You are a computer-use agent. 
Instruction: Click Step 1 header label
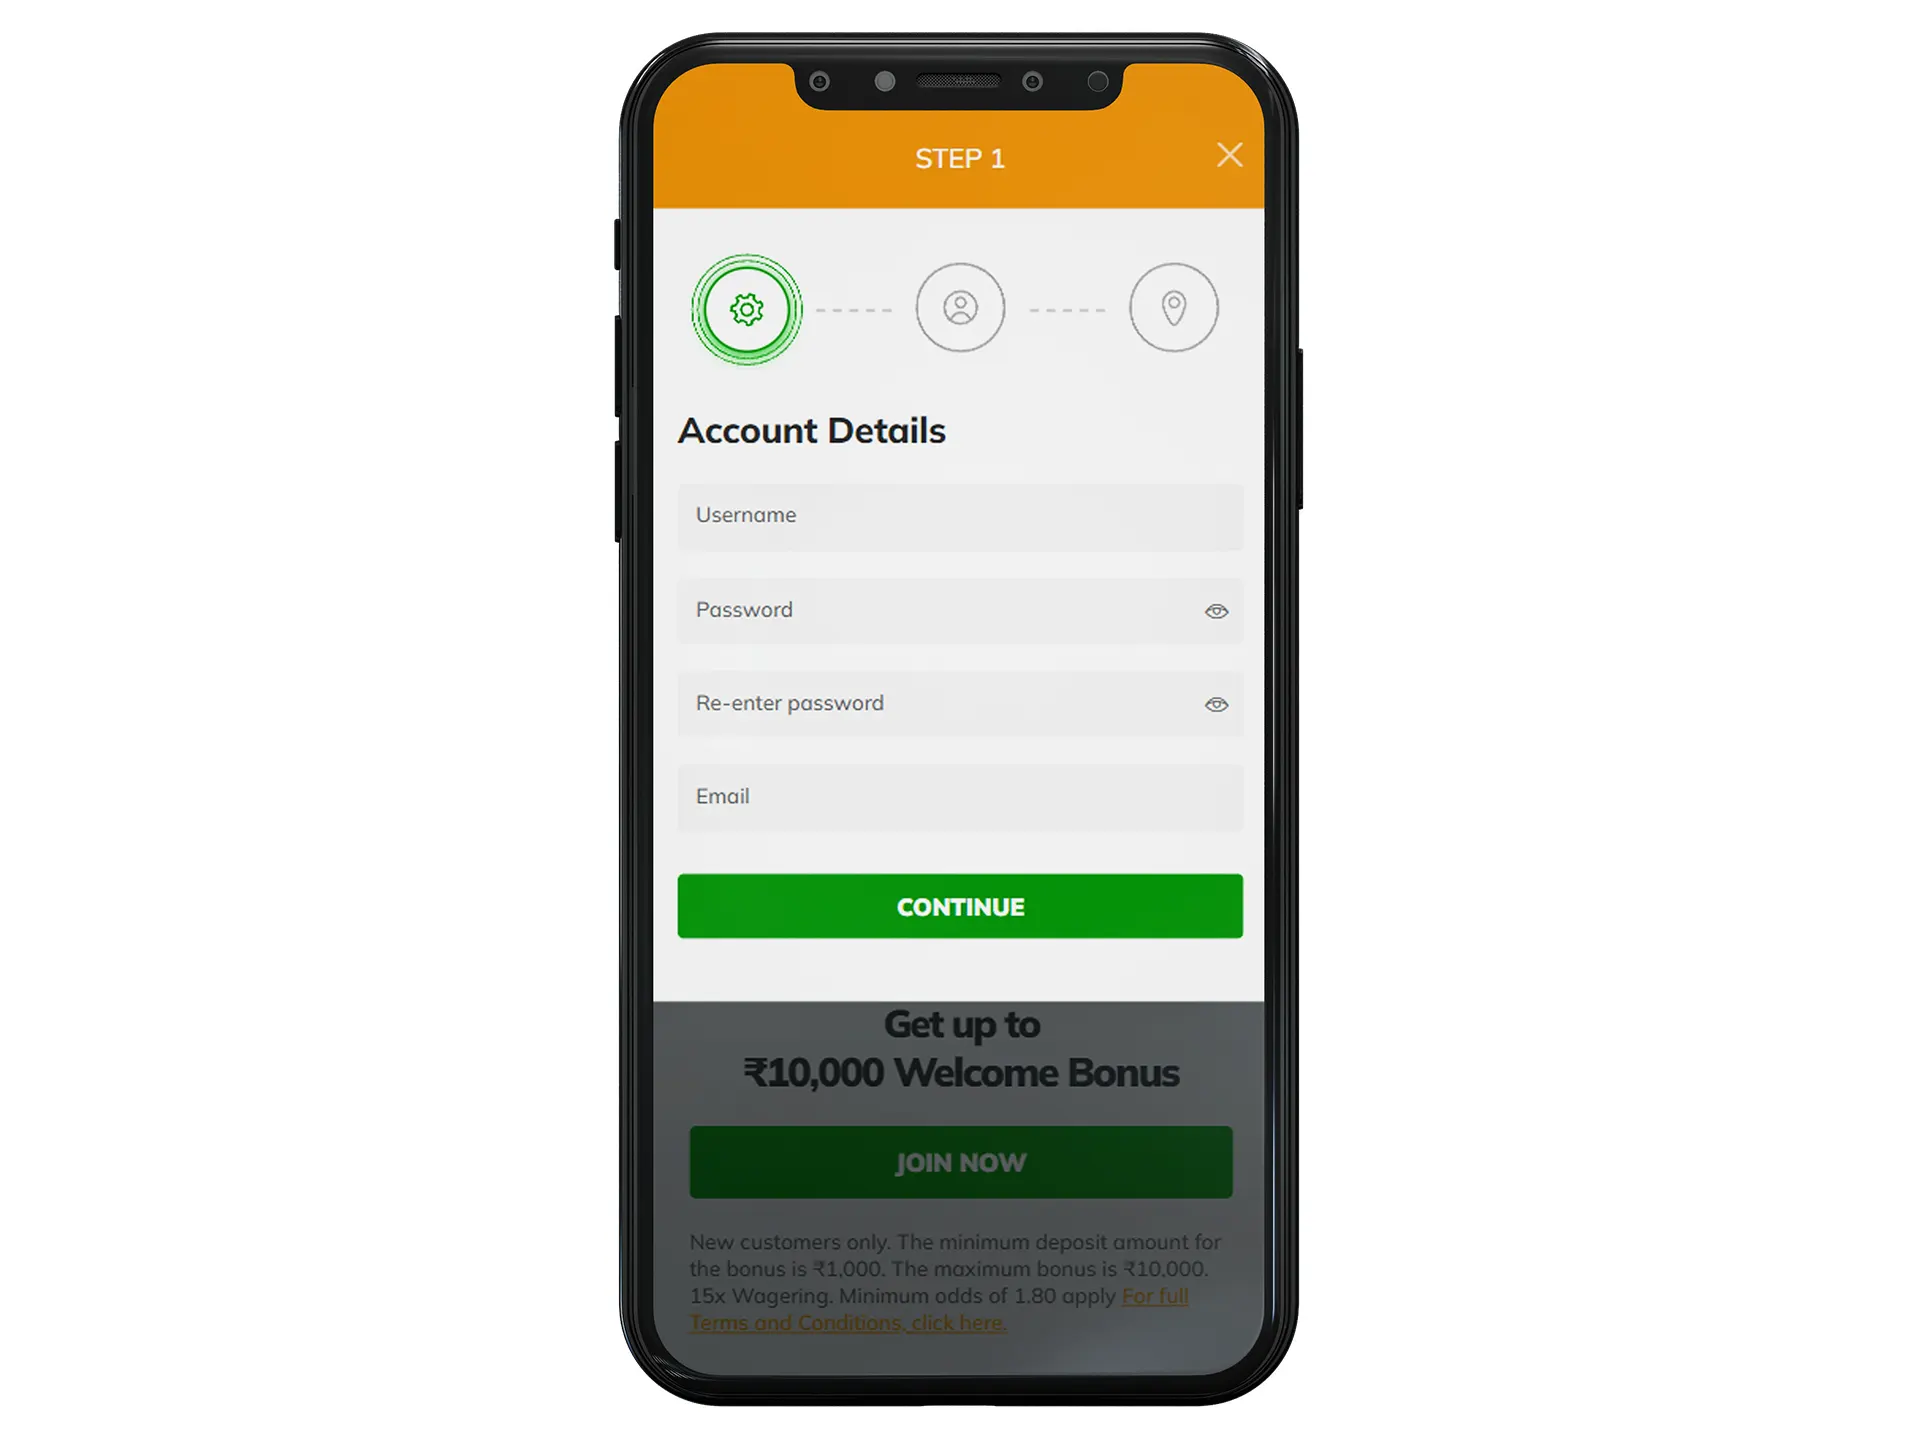960,157
